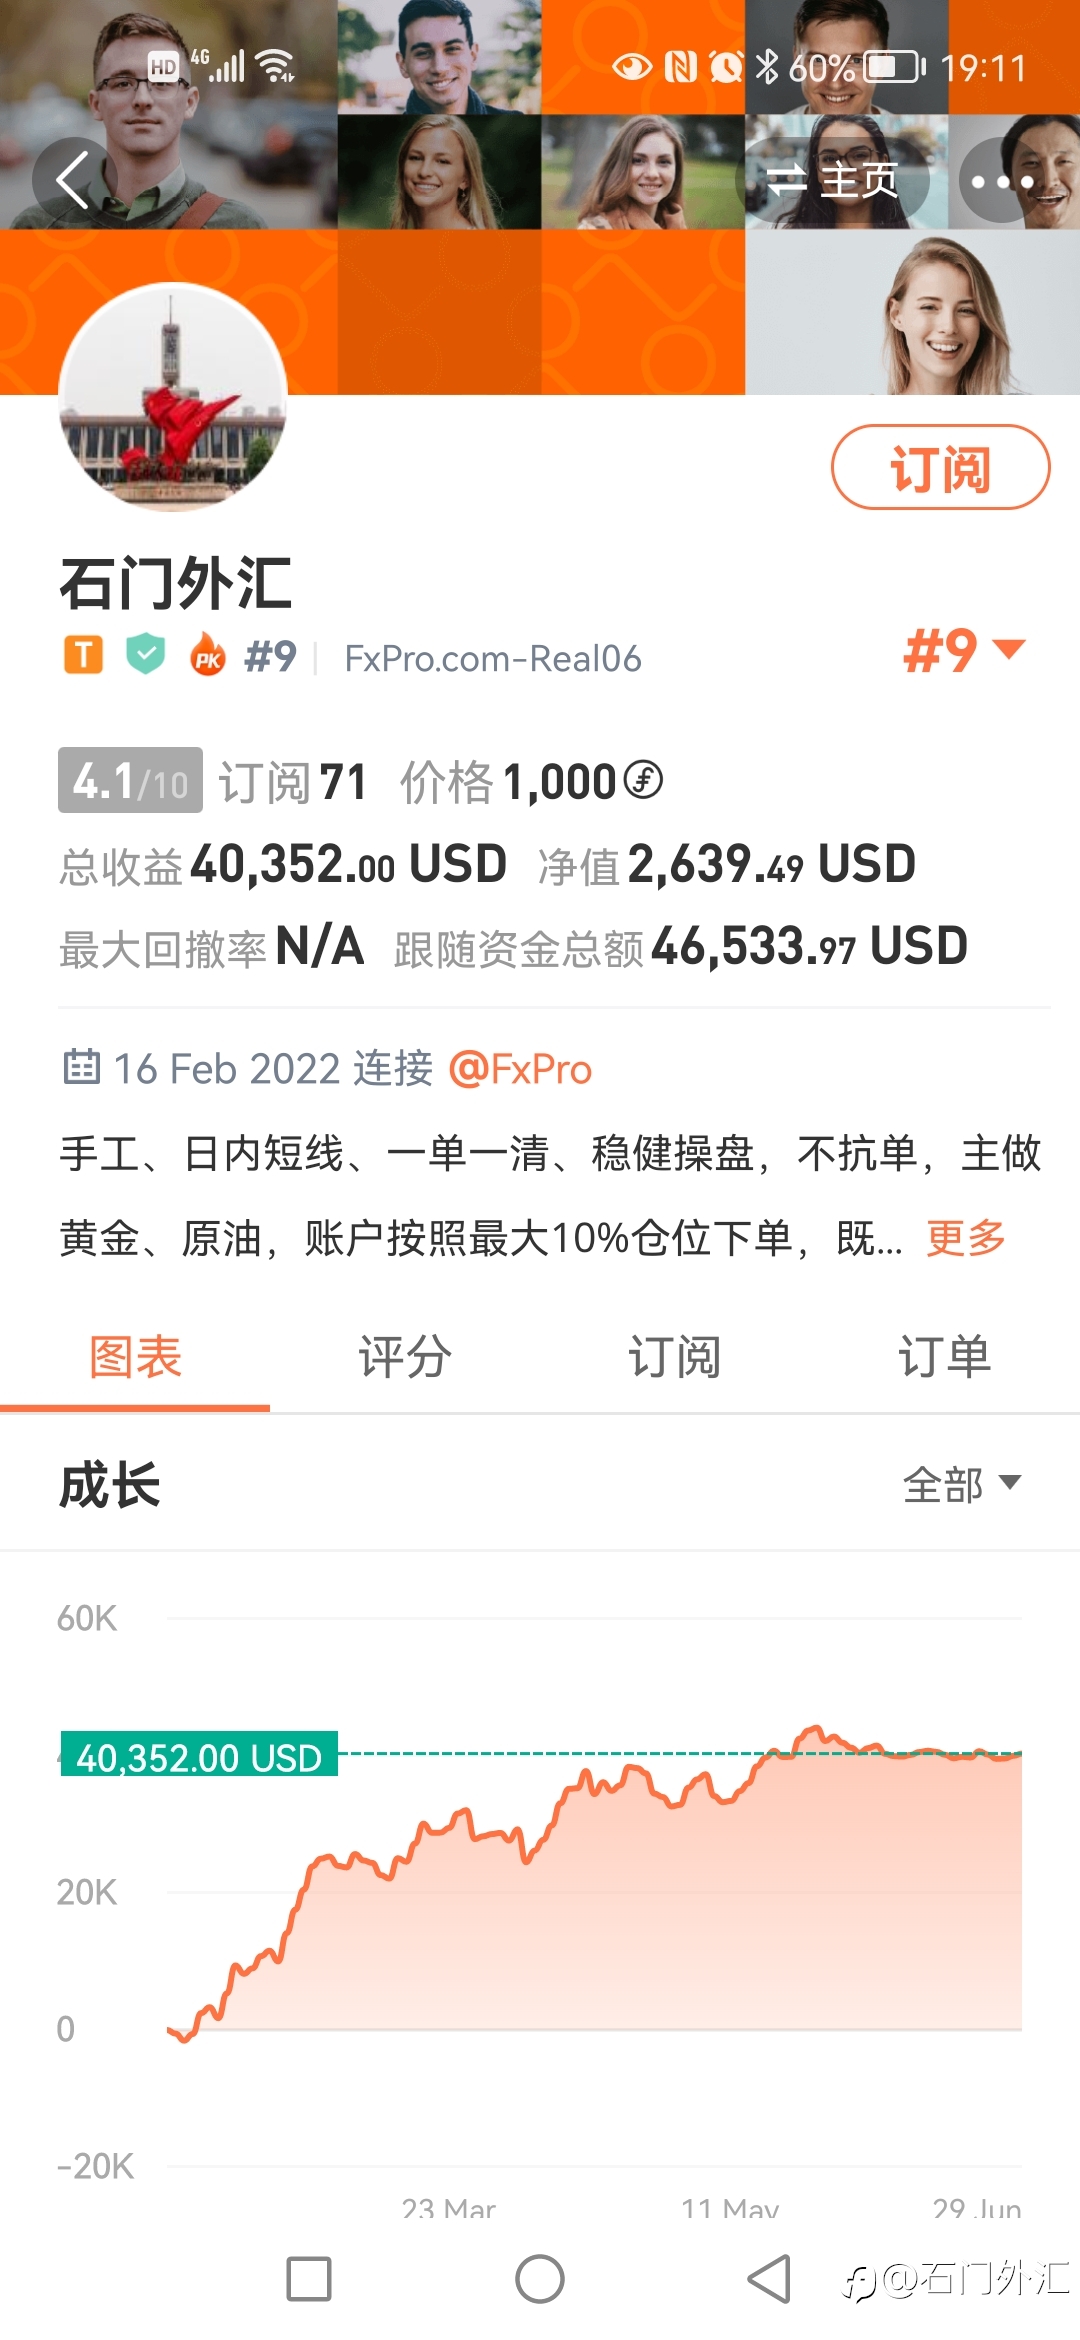This screenshot has width=1080, height=2340.
Task: Tap the PK flame badge icon
Action: click(x=208, y=655)
